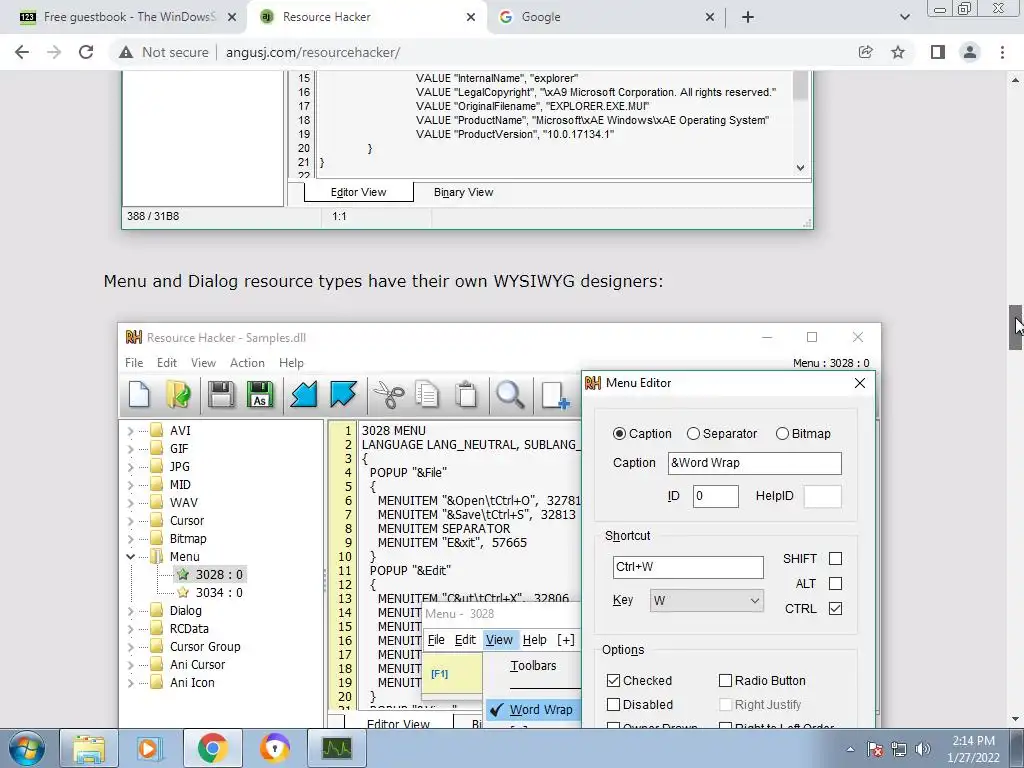
Task: Click the View item in menu preview
Action: coord(499,640)
